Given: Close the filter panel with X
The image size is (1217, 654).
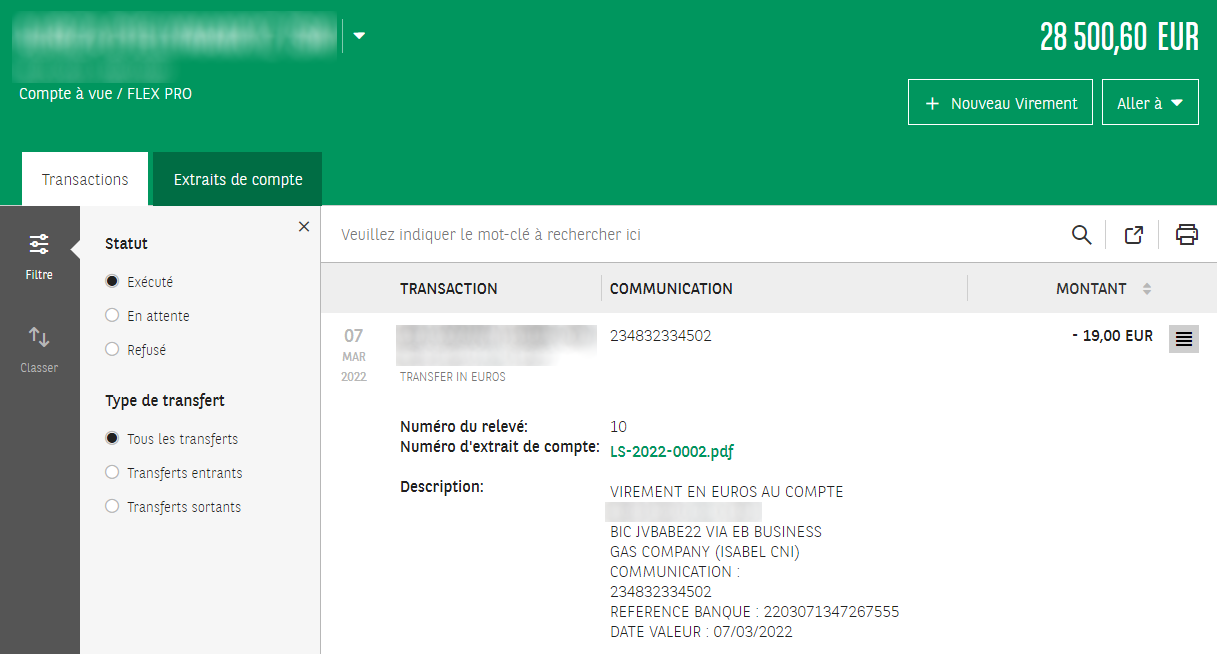Looking at the screenshot, I should (x=304, y=227).
